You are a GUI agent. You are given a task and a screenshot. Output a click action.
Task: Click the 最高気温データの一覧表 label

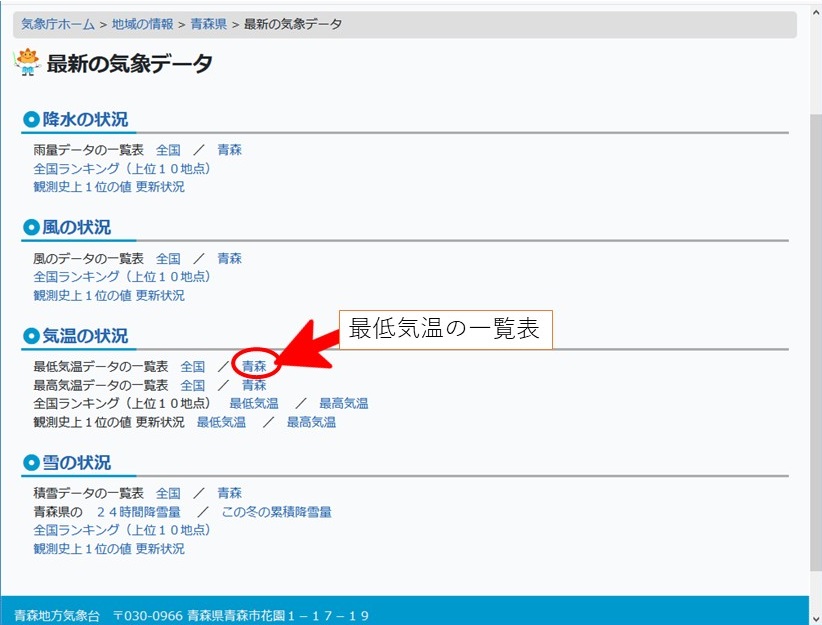(101, 385)
